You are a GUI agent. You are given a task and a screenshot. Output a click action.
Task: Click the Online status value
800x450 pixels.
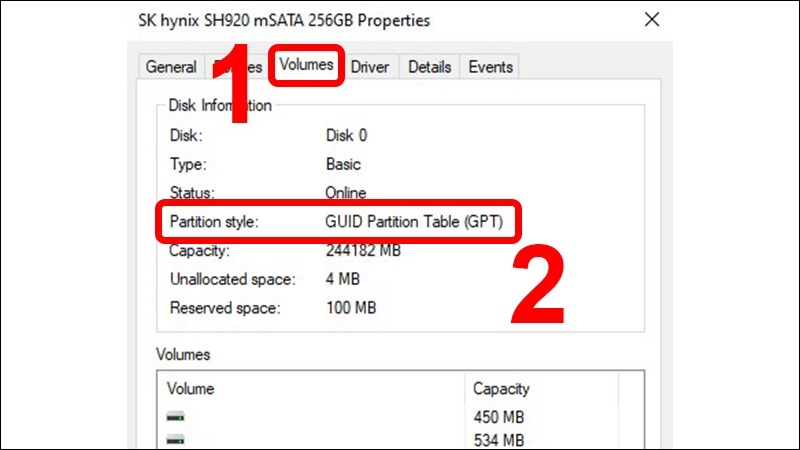pyautogui.click(x=346, y=192)
